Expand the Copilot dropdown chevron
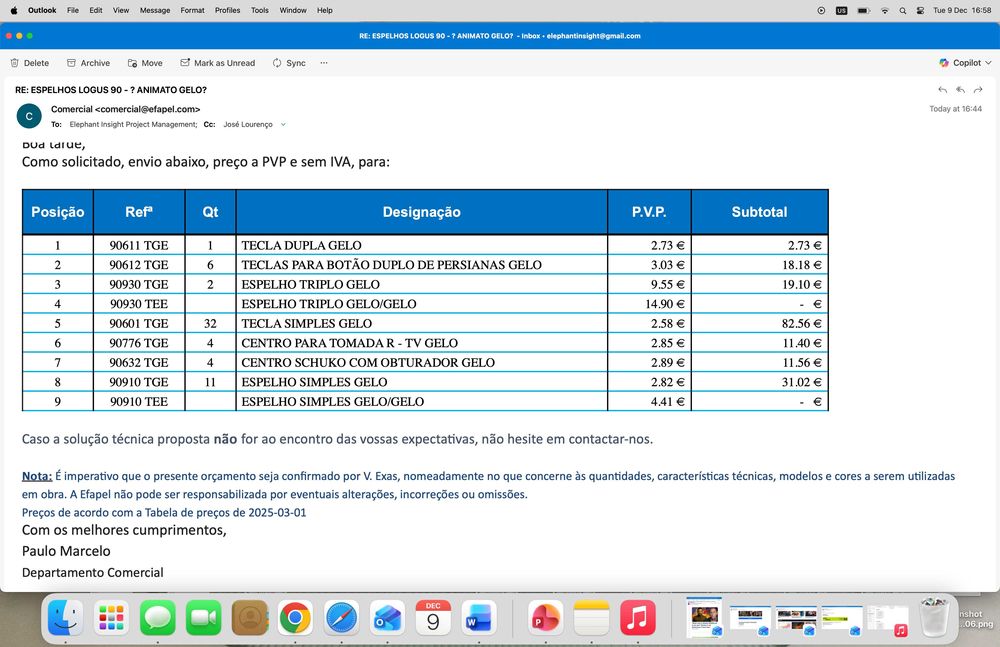The width and height of the screenshot is (1000, 647). coord(989,63)
